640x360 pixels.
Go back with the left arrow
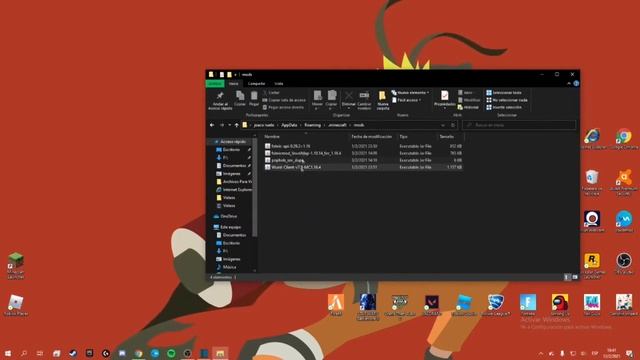pos(212,125)
